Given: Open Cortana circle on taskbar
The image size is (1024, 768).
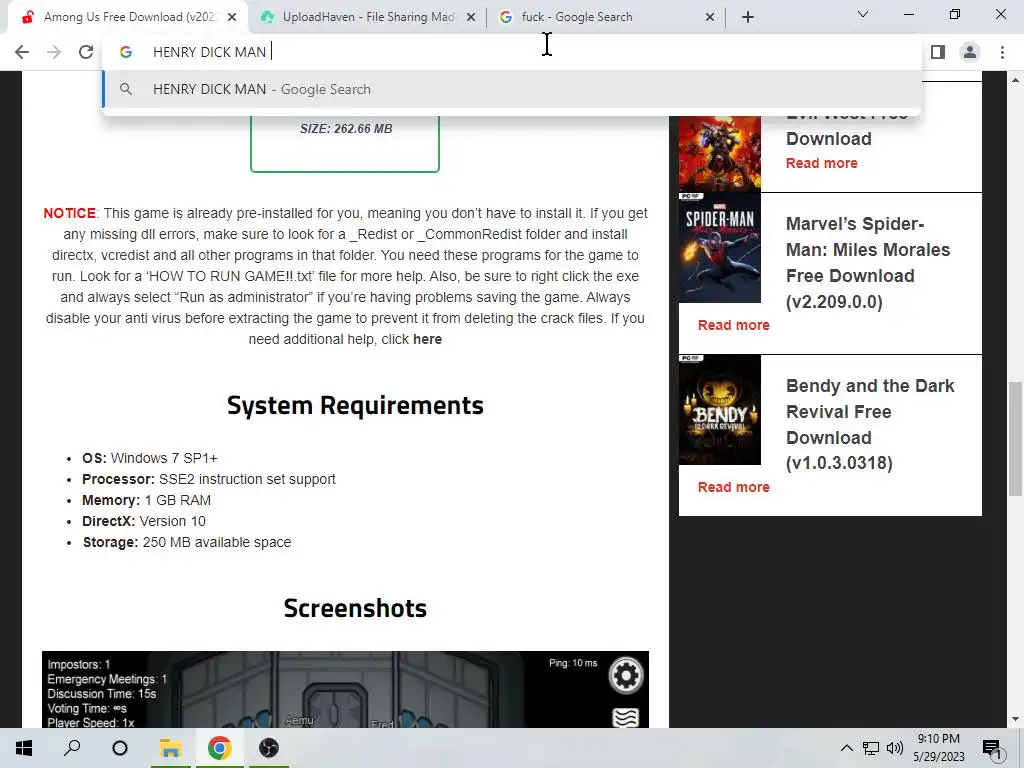Looking at the screenshot, I should pyautogui.click(x=120, y=748).
